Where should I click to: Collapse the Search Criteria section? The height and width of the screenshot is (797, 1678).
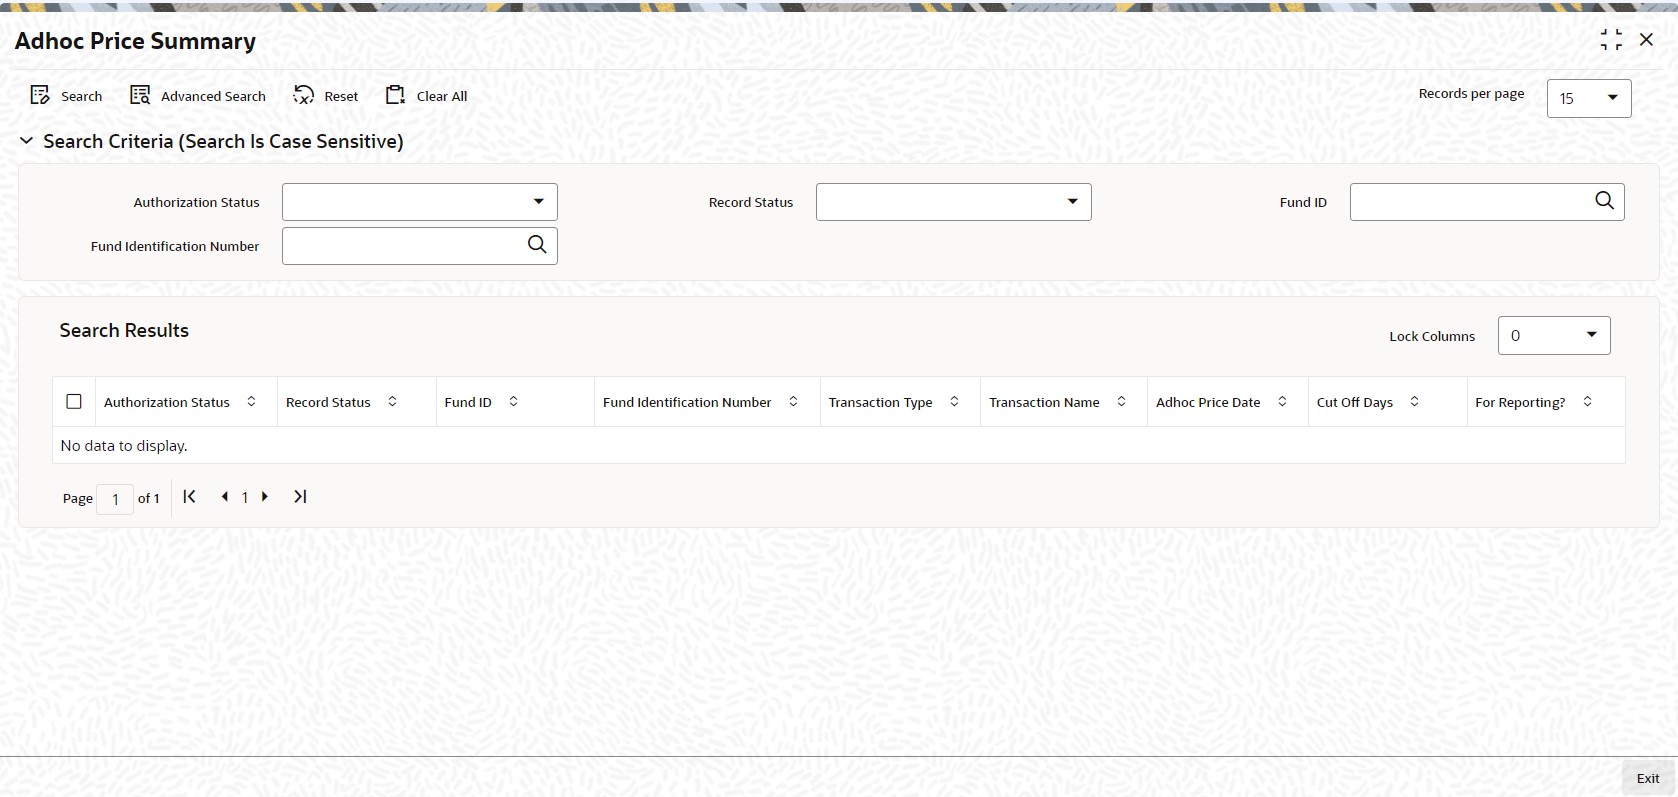(27, 141)
